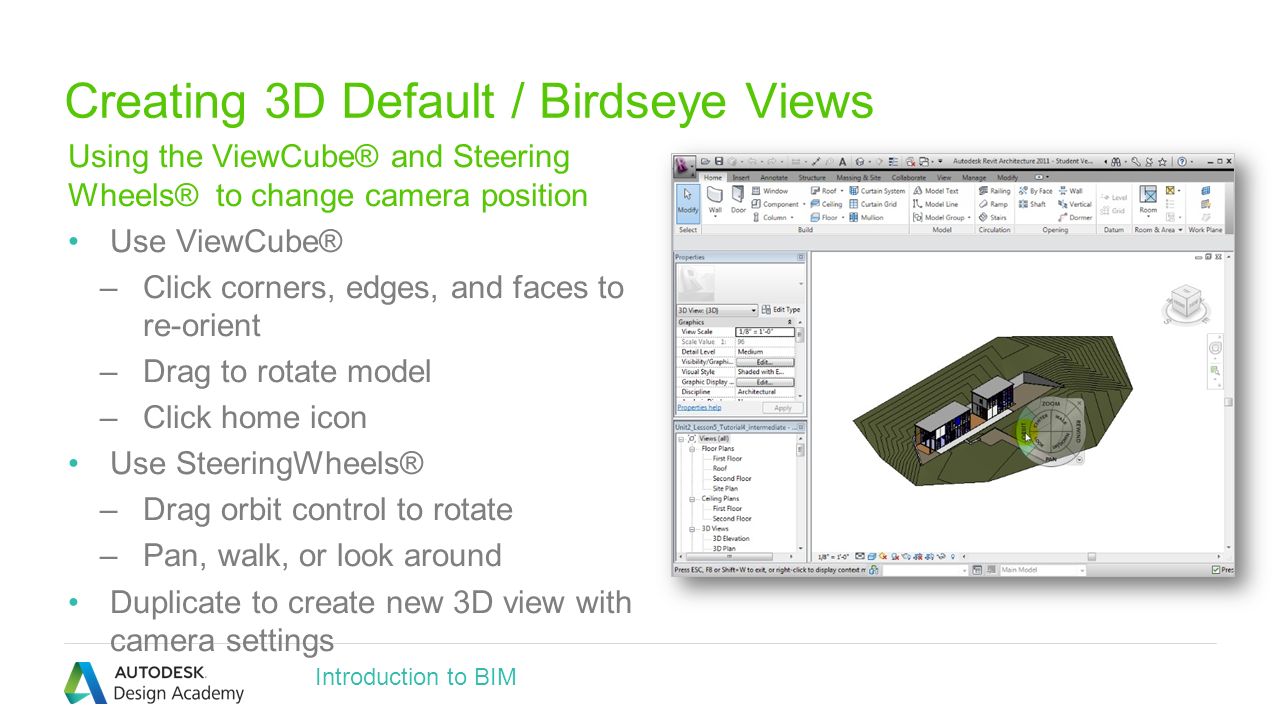Select the Model Line tool
Viewport: 1280px width, 720px height.
(935, 204)
